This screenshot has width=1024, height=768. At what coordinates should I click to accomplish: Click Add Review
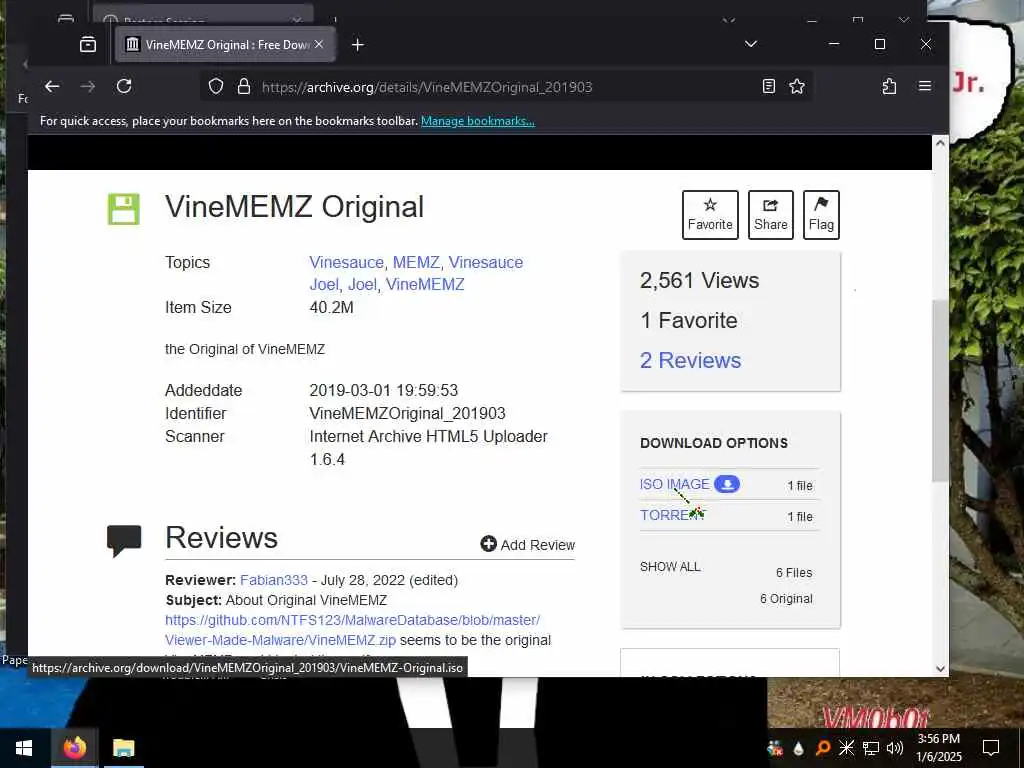click(528, 545)
